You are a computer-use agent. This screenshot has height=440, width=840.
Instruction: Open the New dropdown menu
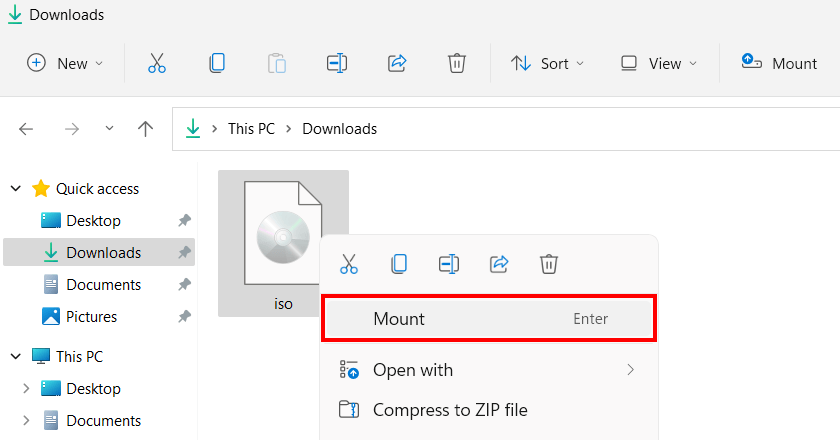(65, 63)
